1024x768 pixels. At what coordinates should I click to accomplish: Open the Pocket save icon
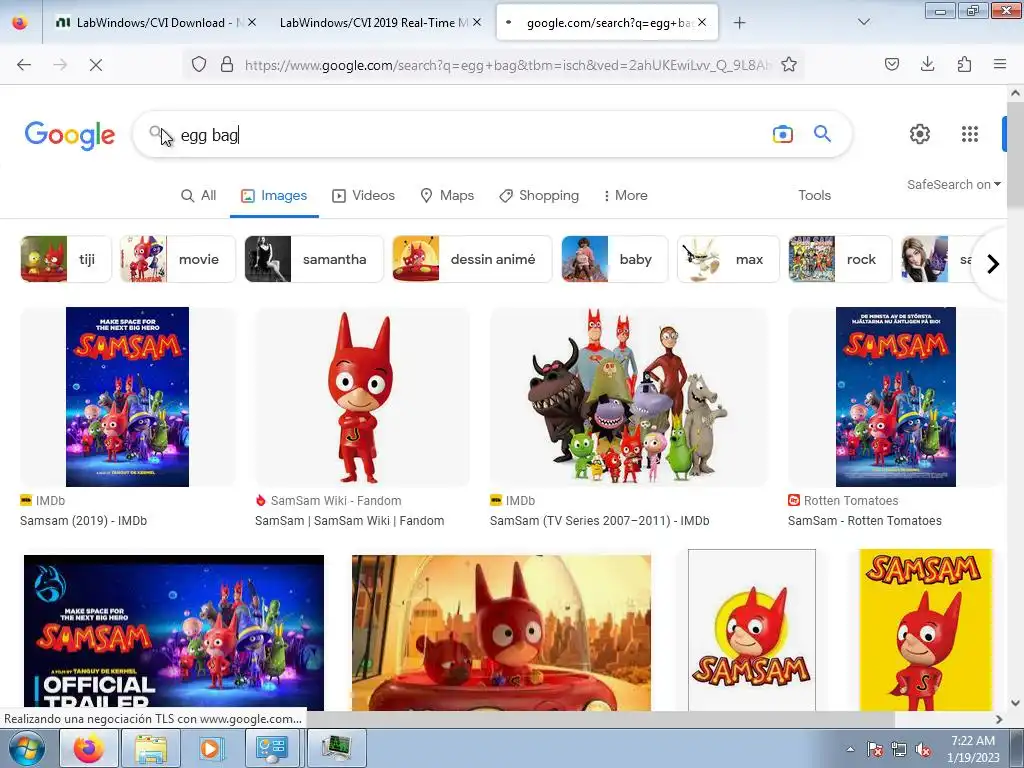click(892, 64)
